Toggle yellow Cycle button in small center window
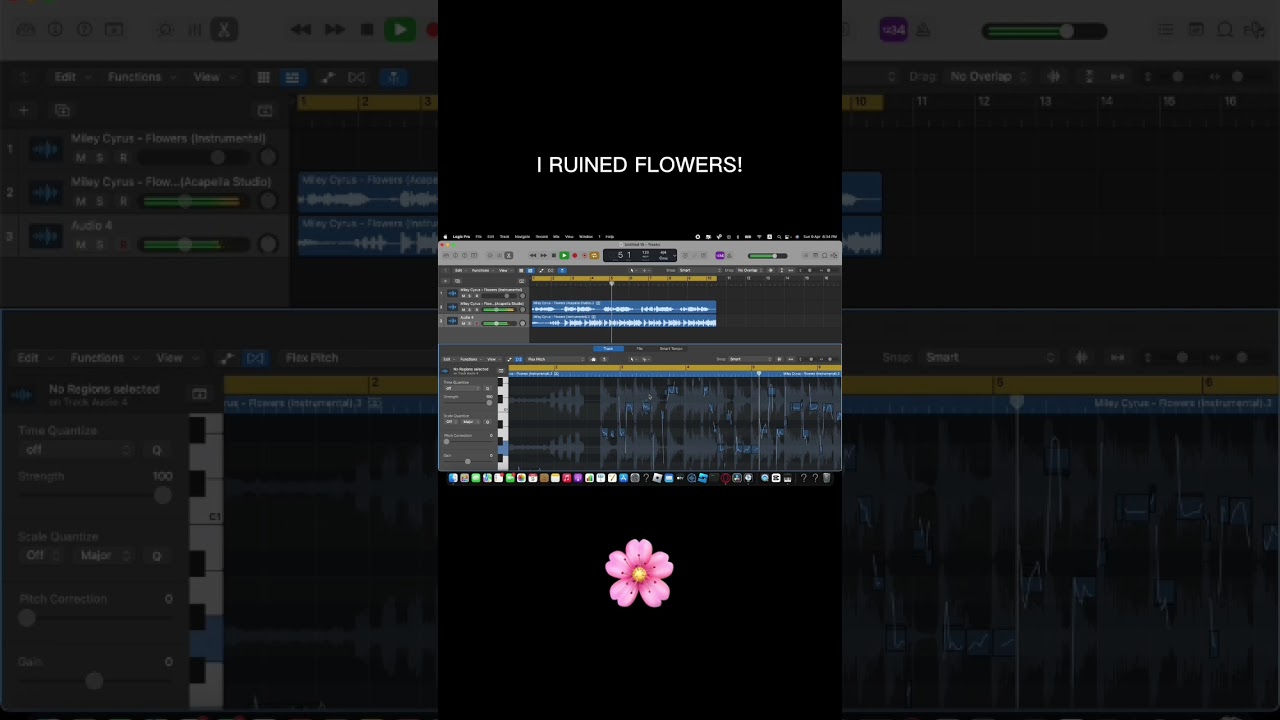Image resolution: width=1280 pixels, height=720 pixels. point(594,255)
